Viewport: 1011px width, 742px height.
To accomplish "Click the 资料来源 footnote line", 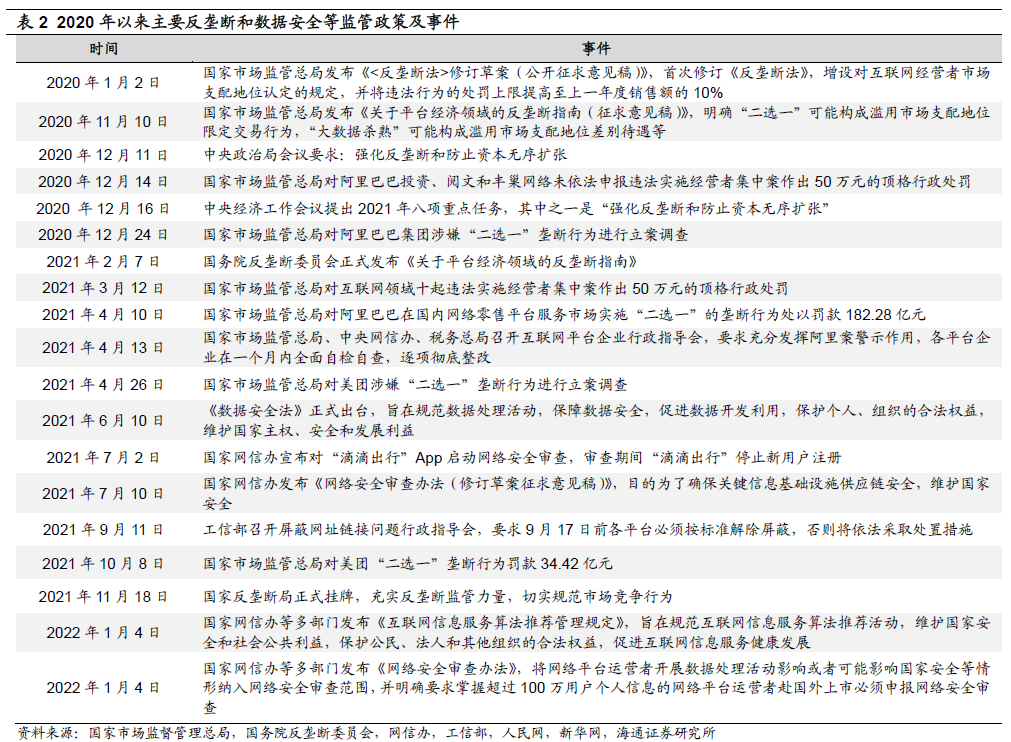I will pyautogui.click(x=367, y=733).
